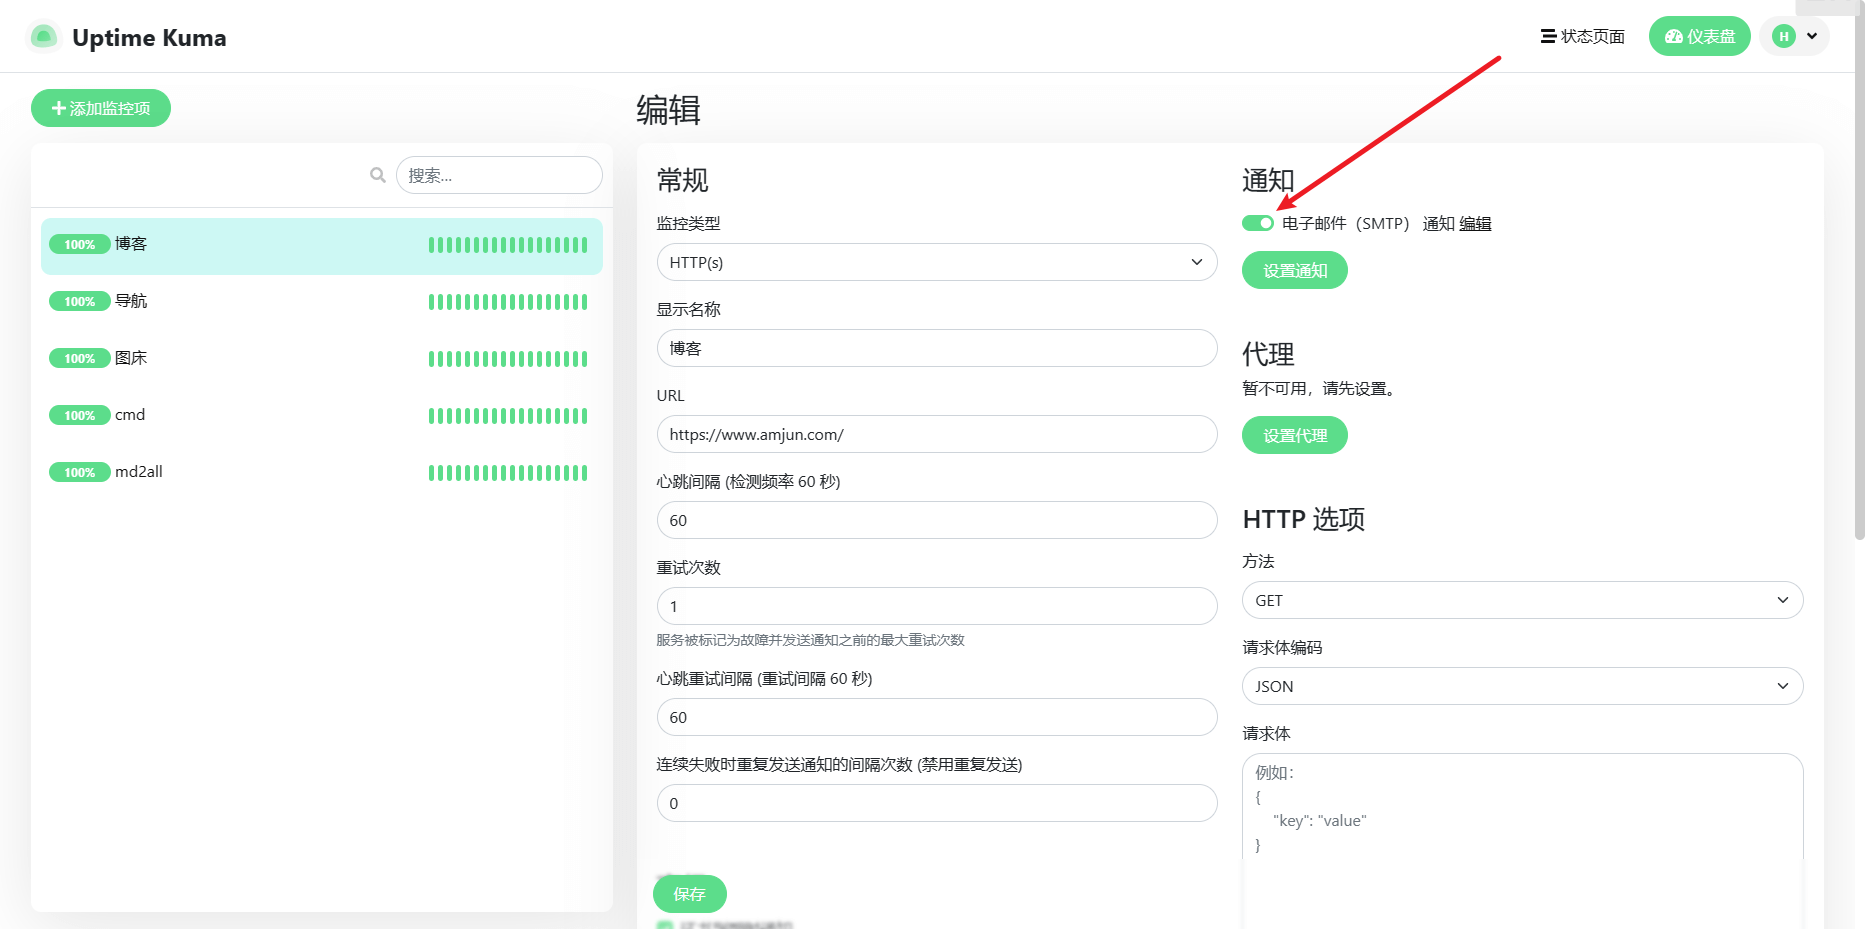Open the 状态页面 navigation item
Screen dimensions: 1865x929
1589,36
